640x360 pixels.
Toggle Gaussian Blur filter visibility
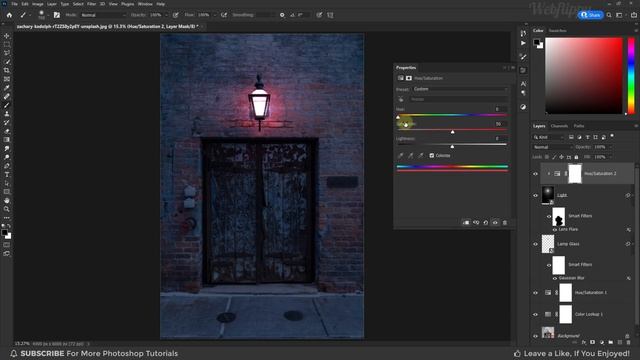coord(555,278)
